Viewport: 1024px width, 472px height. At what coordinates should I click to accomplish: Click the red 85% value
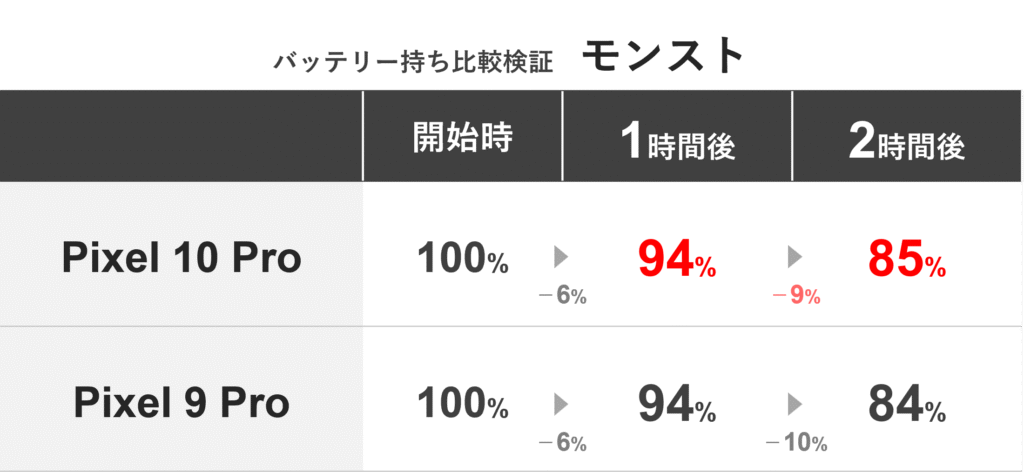(x=906, y=259)
